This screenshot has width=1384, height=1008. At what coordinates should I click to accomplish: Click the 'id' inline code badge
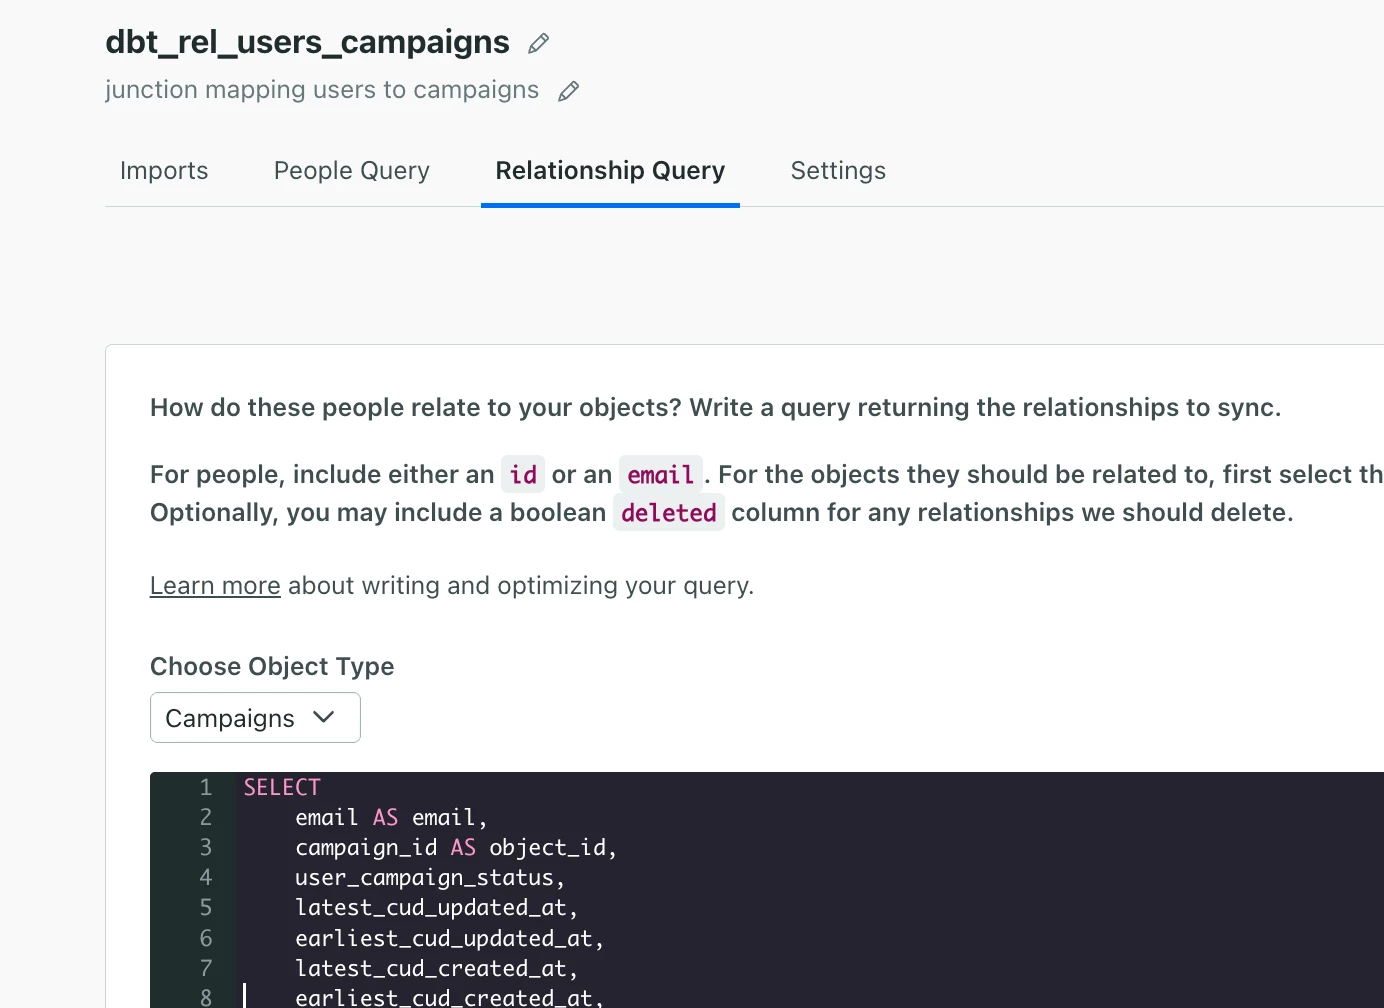[x=523, y=474]
